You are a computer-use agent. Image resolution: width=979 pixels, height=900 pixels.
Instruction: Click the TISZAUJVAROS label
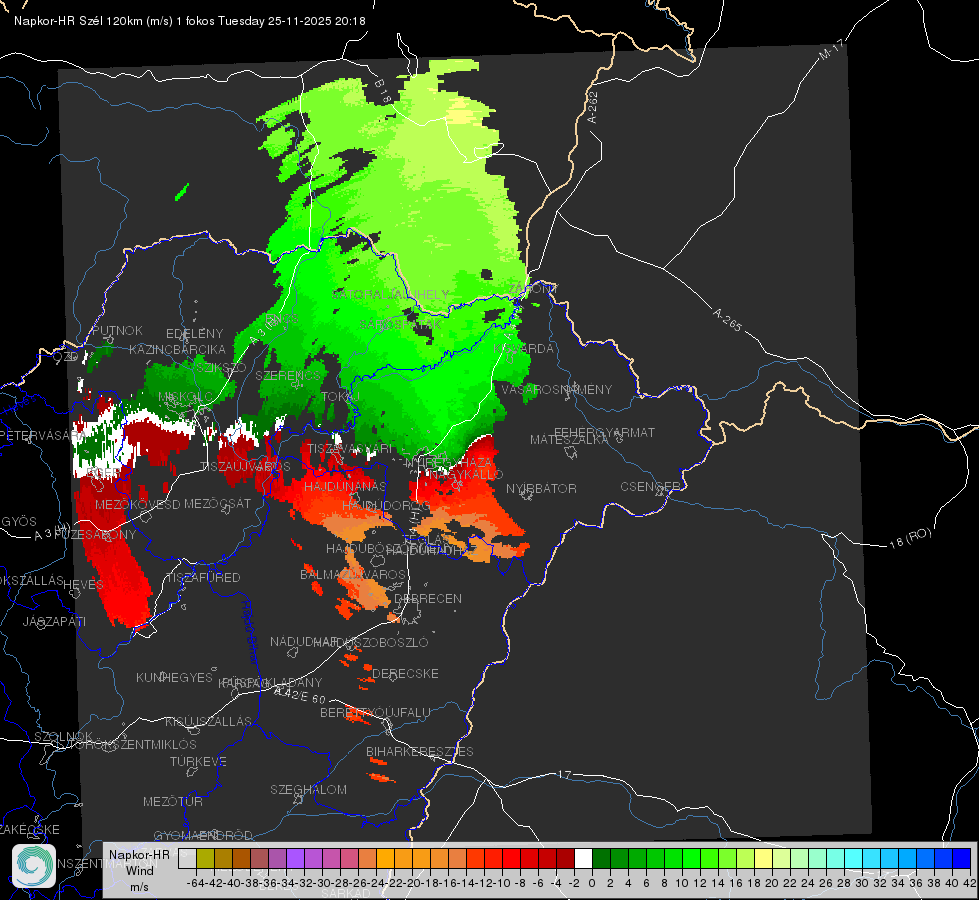coord(245,467)
